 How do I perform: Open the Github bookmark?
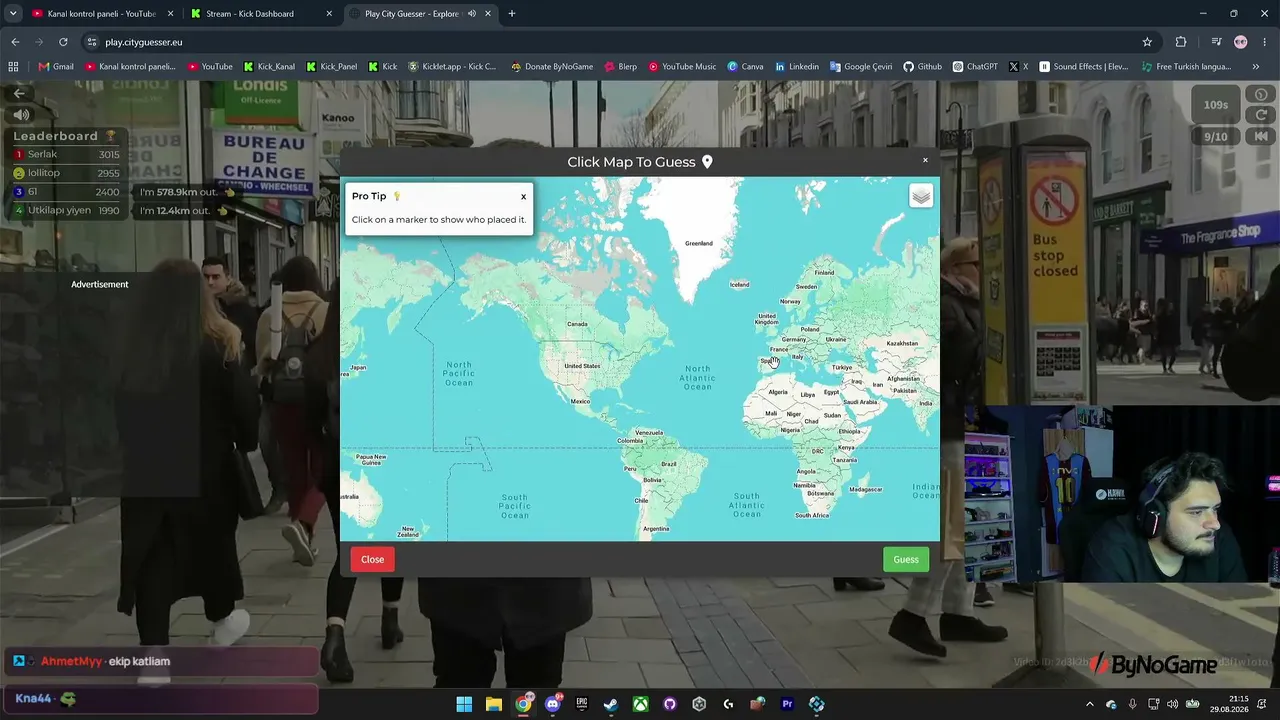click(x=923, y=67)
